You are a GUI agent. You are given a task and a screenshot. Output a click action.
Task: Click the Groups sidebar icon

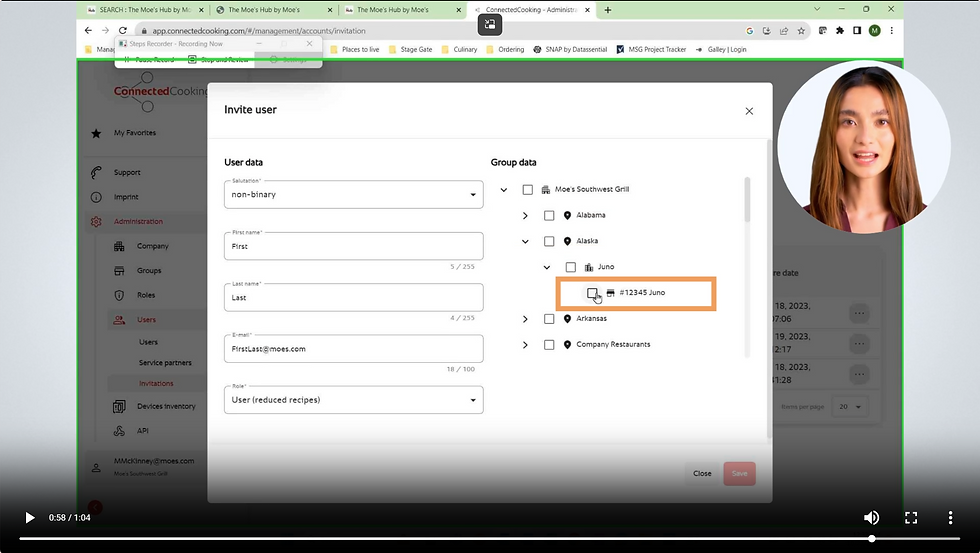119,271
